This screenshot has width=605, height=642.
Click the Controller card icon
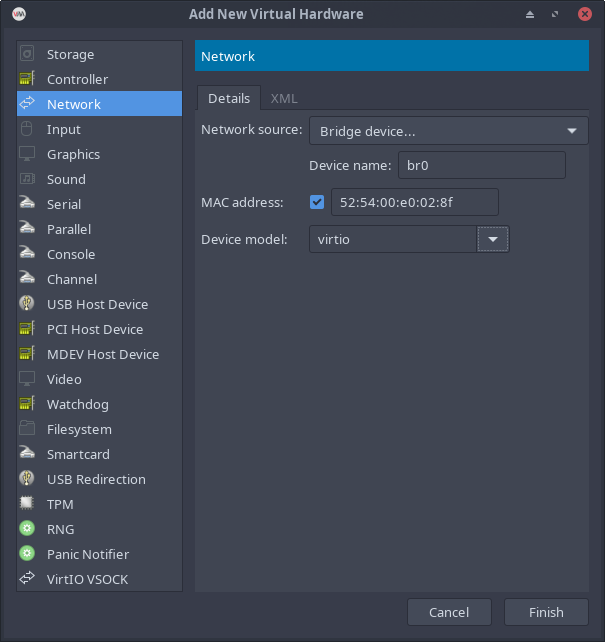pyautogui.click(x=27, y=79)
